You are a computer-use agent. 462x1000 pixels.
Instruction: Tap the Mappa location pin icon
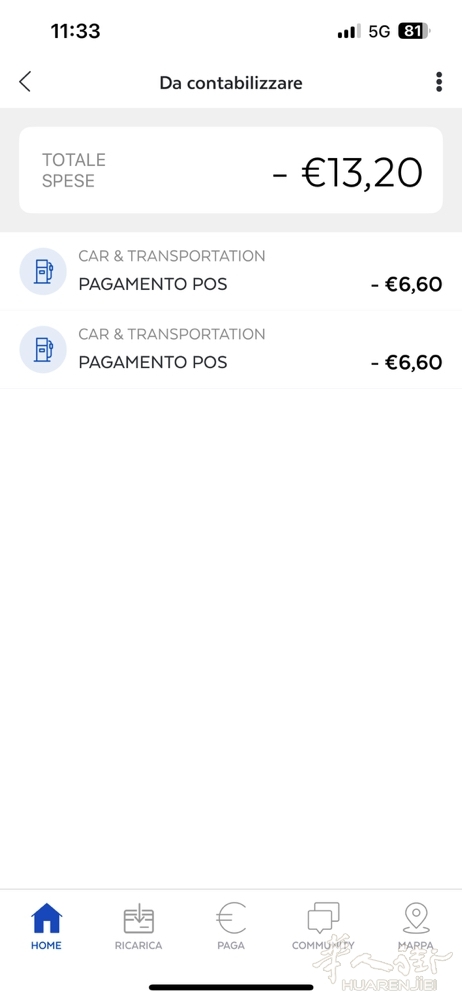click(x=416, y=918)
